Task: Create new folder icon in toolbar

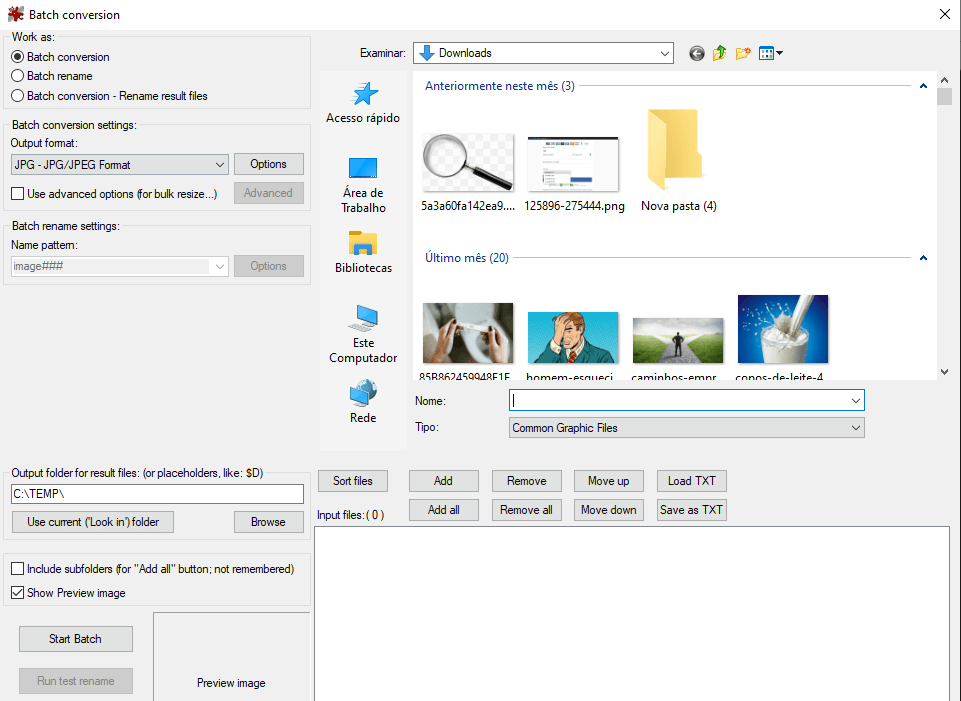Action: [x=743, y=54]
